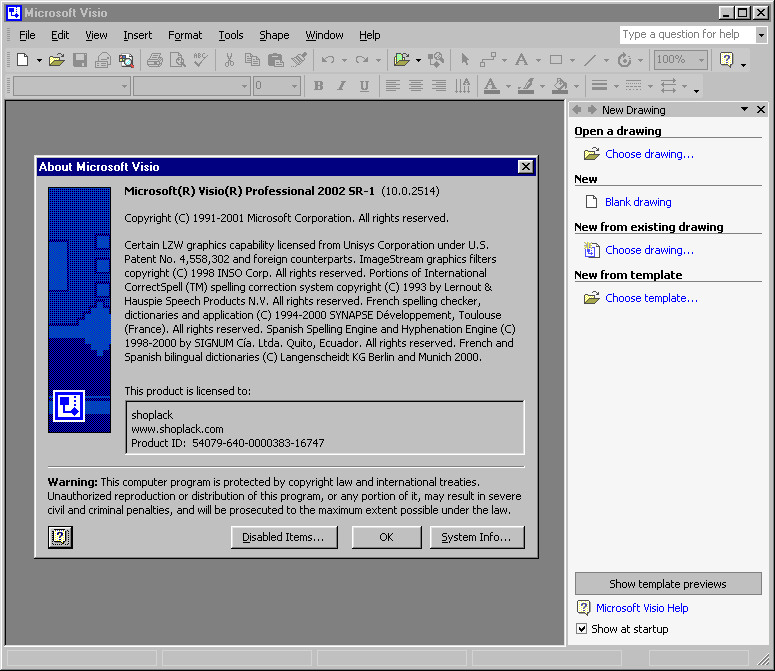Click the toolbar Help question mark icon

[x=727, y=60]
